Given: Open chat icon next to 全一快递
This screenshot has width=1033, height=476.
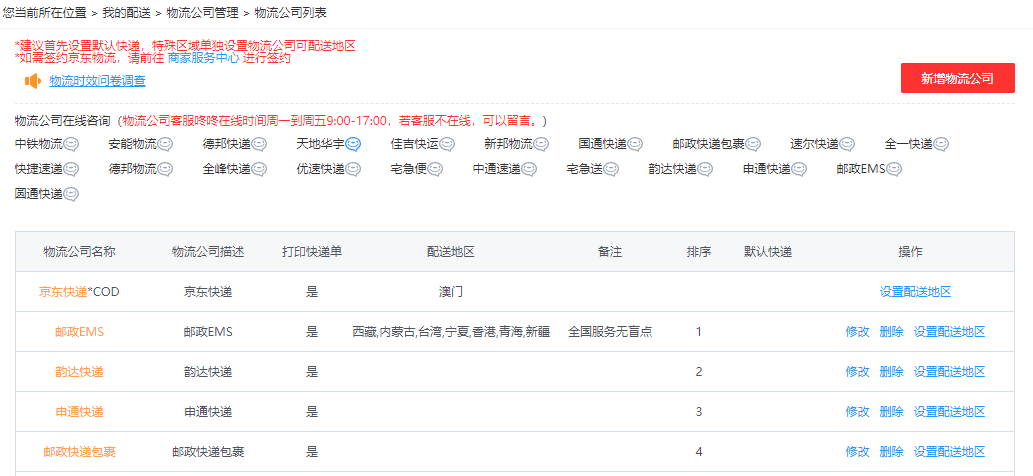Looking at the screenshot, I should [941, 144].
